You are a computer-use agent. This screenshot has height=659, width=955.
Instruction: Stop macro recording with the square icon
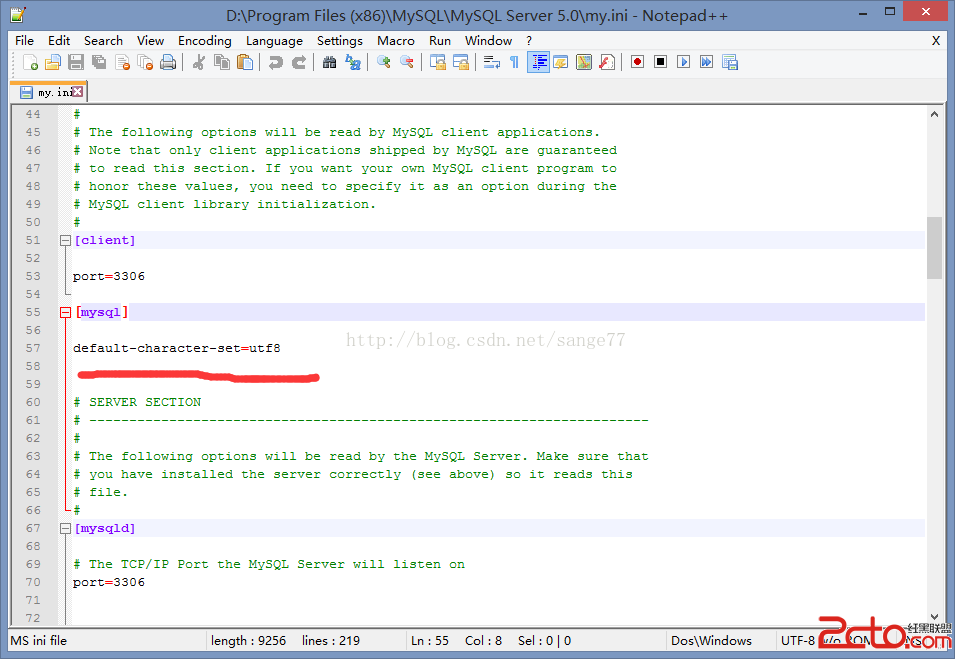(x=660, y=62)
